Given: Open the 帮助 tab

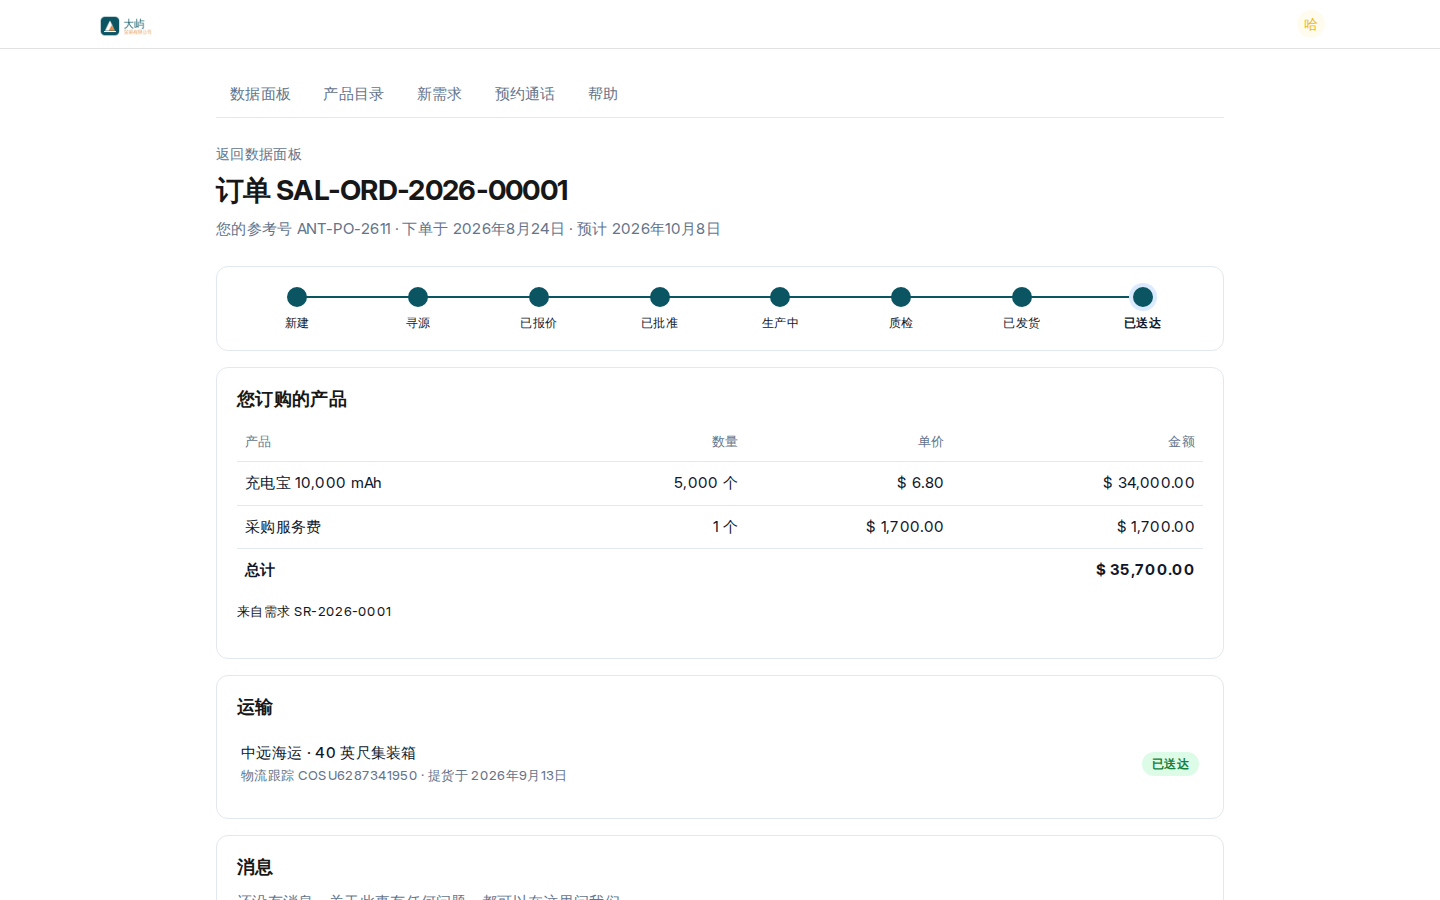Looking at the screenshot, I should [603, 94].
